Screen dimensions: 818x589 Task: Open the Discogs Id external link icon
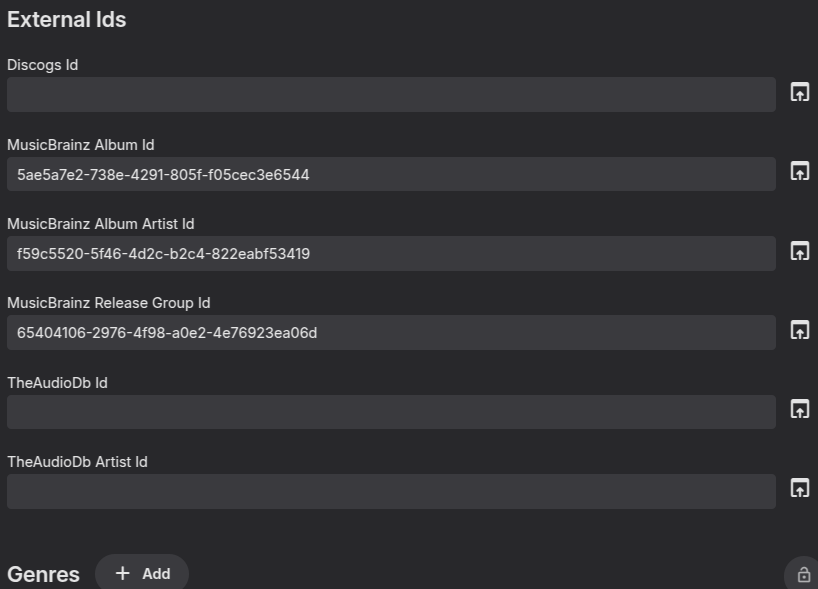[799, 93]
